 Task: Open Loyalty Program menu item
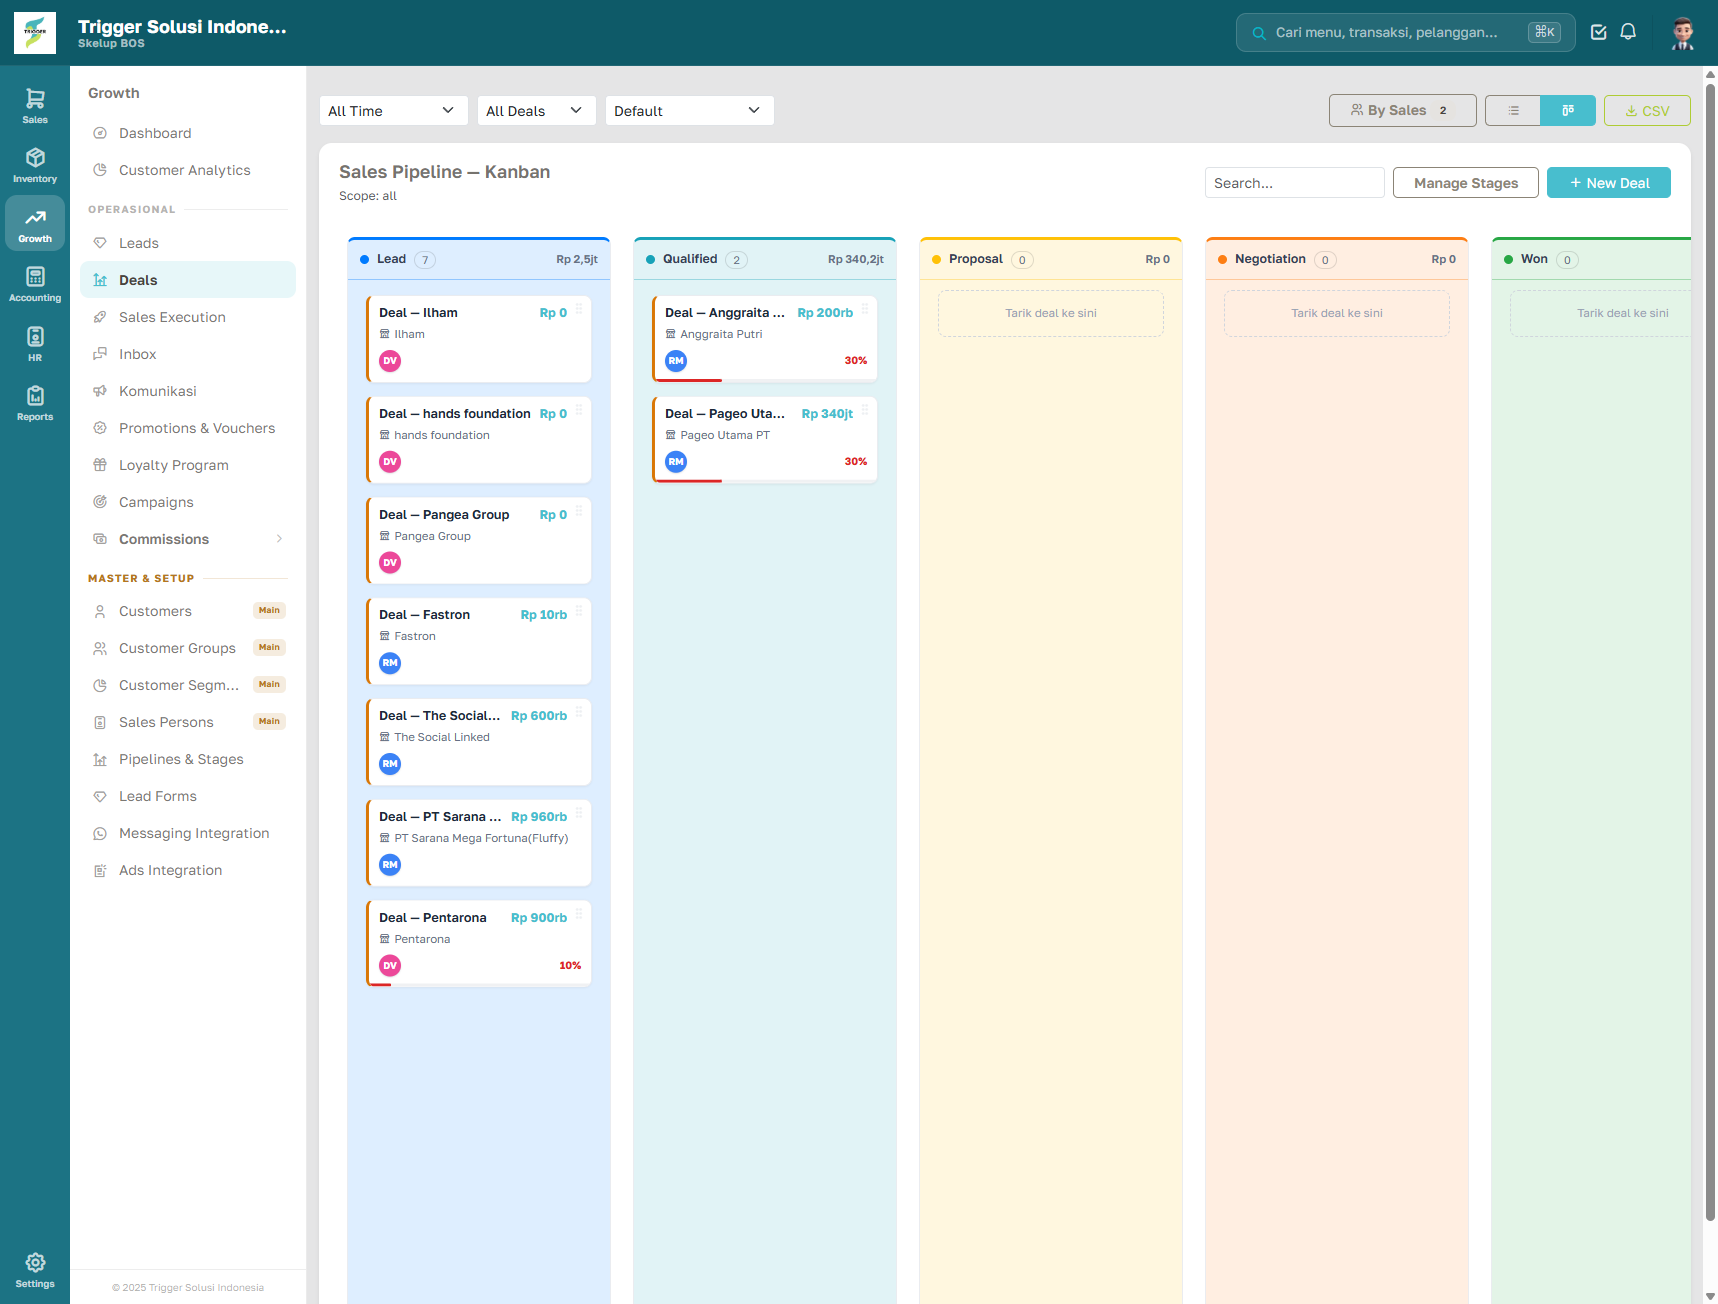(188, 465)
